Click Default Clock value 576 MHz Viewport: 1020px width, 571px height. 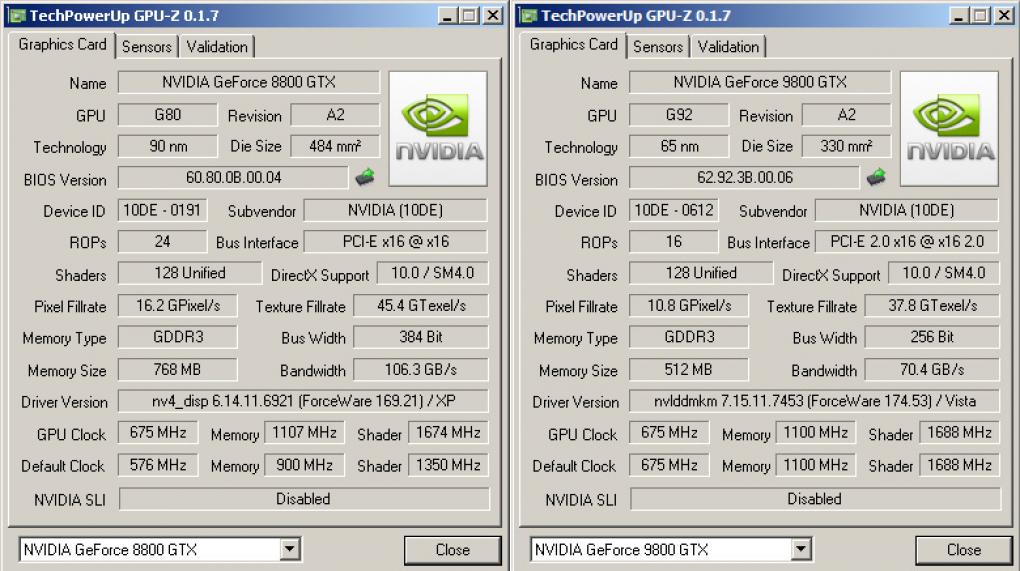point(158,465)
